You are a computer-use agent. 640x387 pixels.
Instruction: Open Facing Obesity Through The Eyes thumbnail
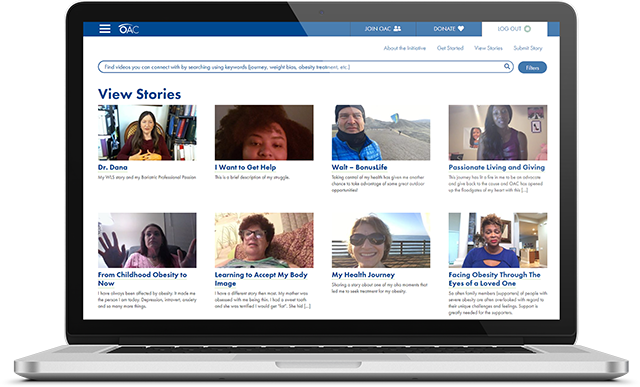tap(498, 240)
